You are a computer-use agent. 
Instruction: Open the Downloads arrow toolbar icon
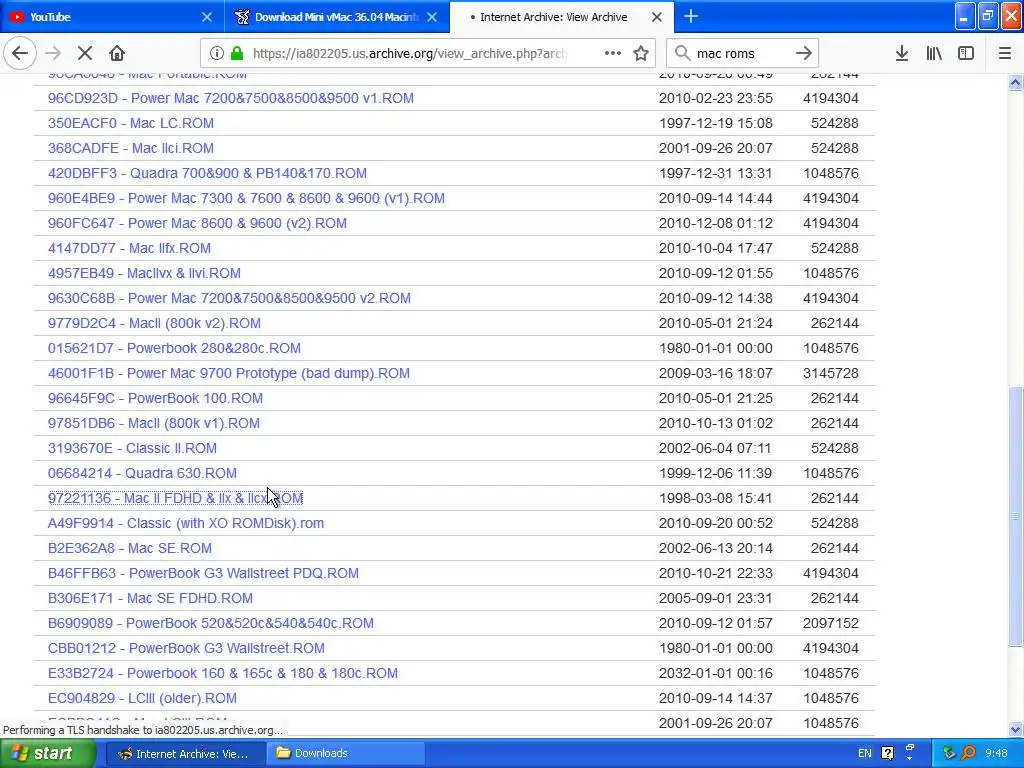[x=902, y=54]
